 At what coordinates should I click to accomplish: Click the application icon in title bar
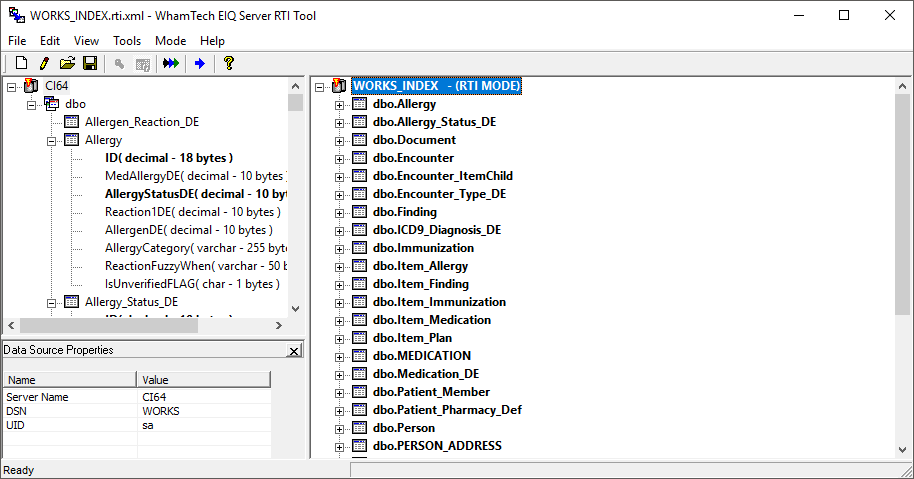tap(17, 15)
